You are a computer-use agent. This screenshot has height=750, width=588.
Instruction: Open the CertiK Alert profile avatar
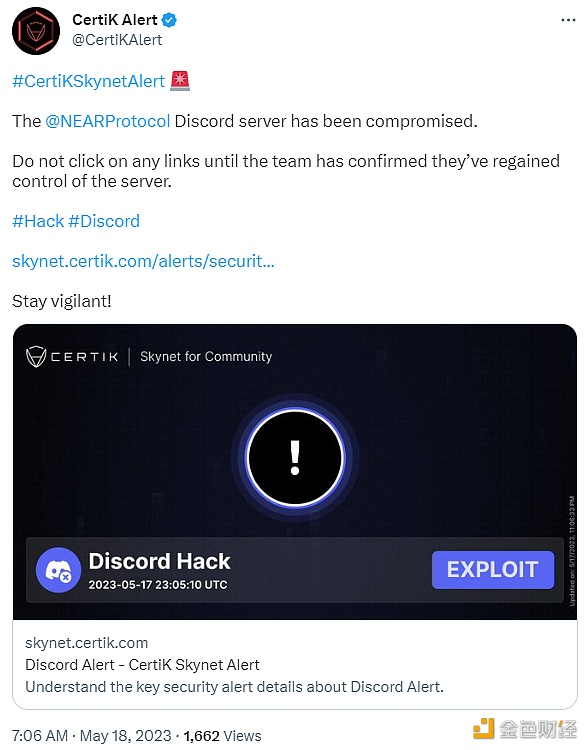coord(36,31)
